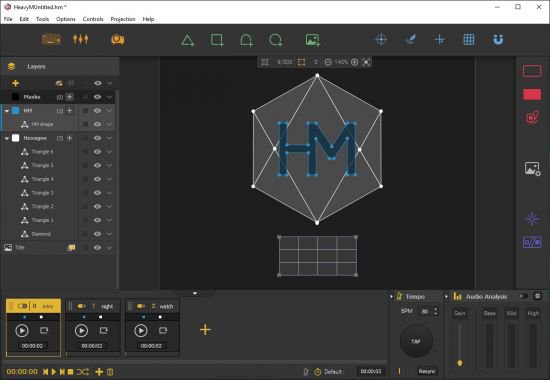This screenshot has height=380, width=550.
Task: Click the blue plus point tool
Action: pos(440,40)
